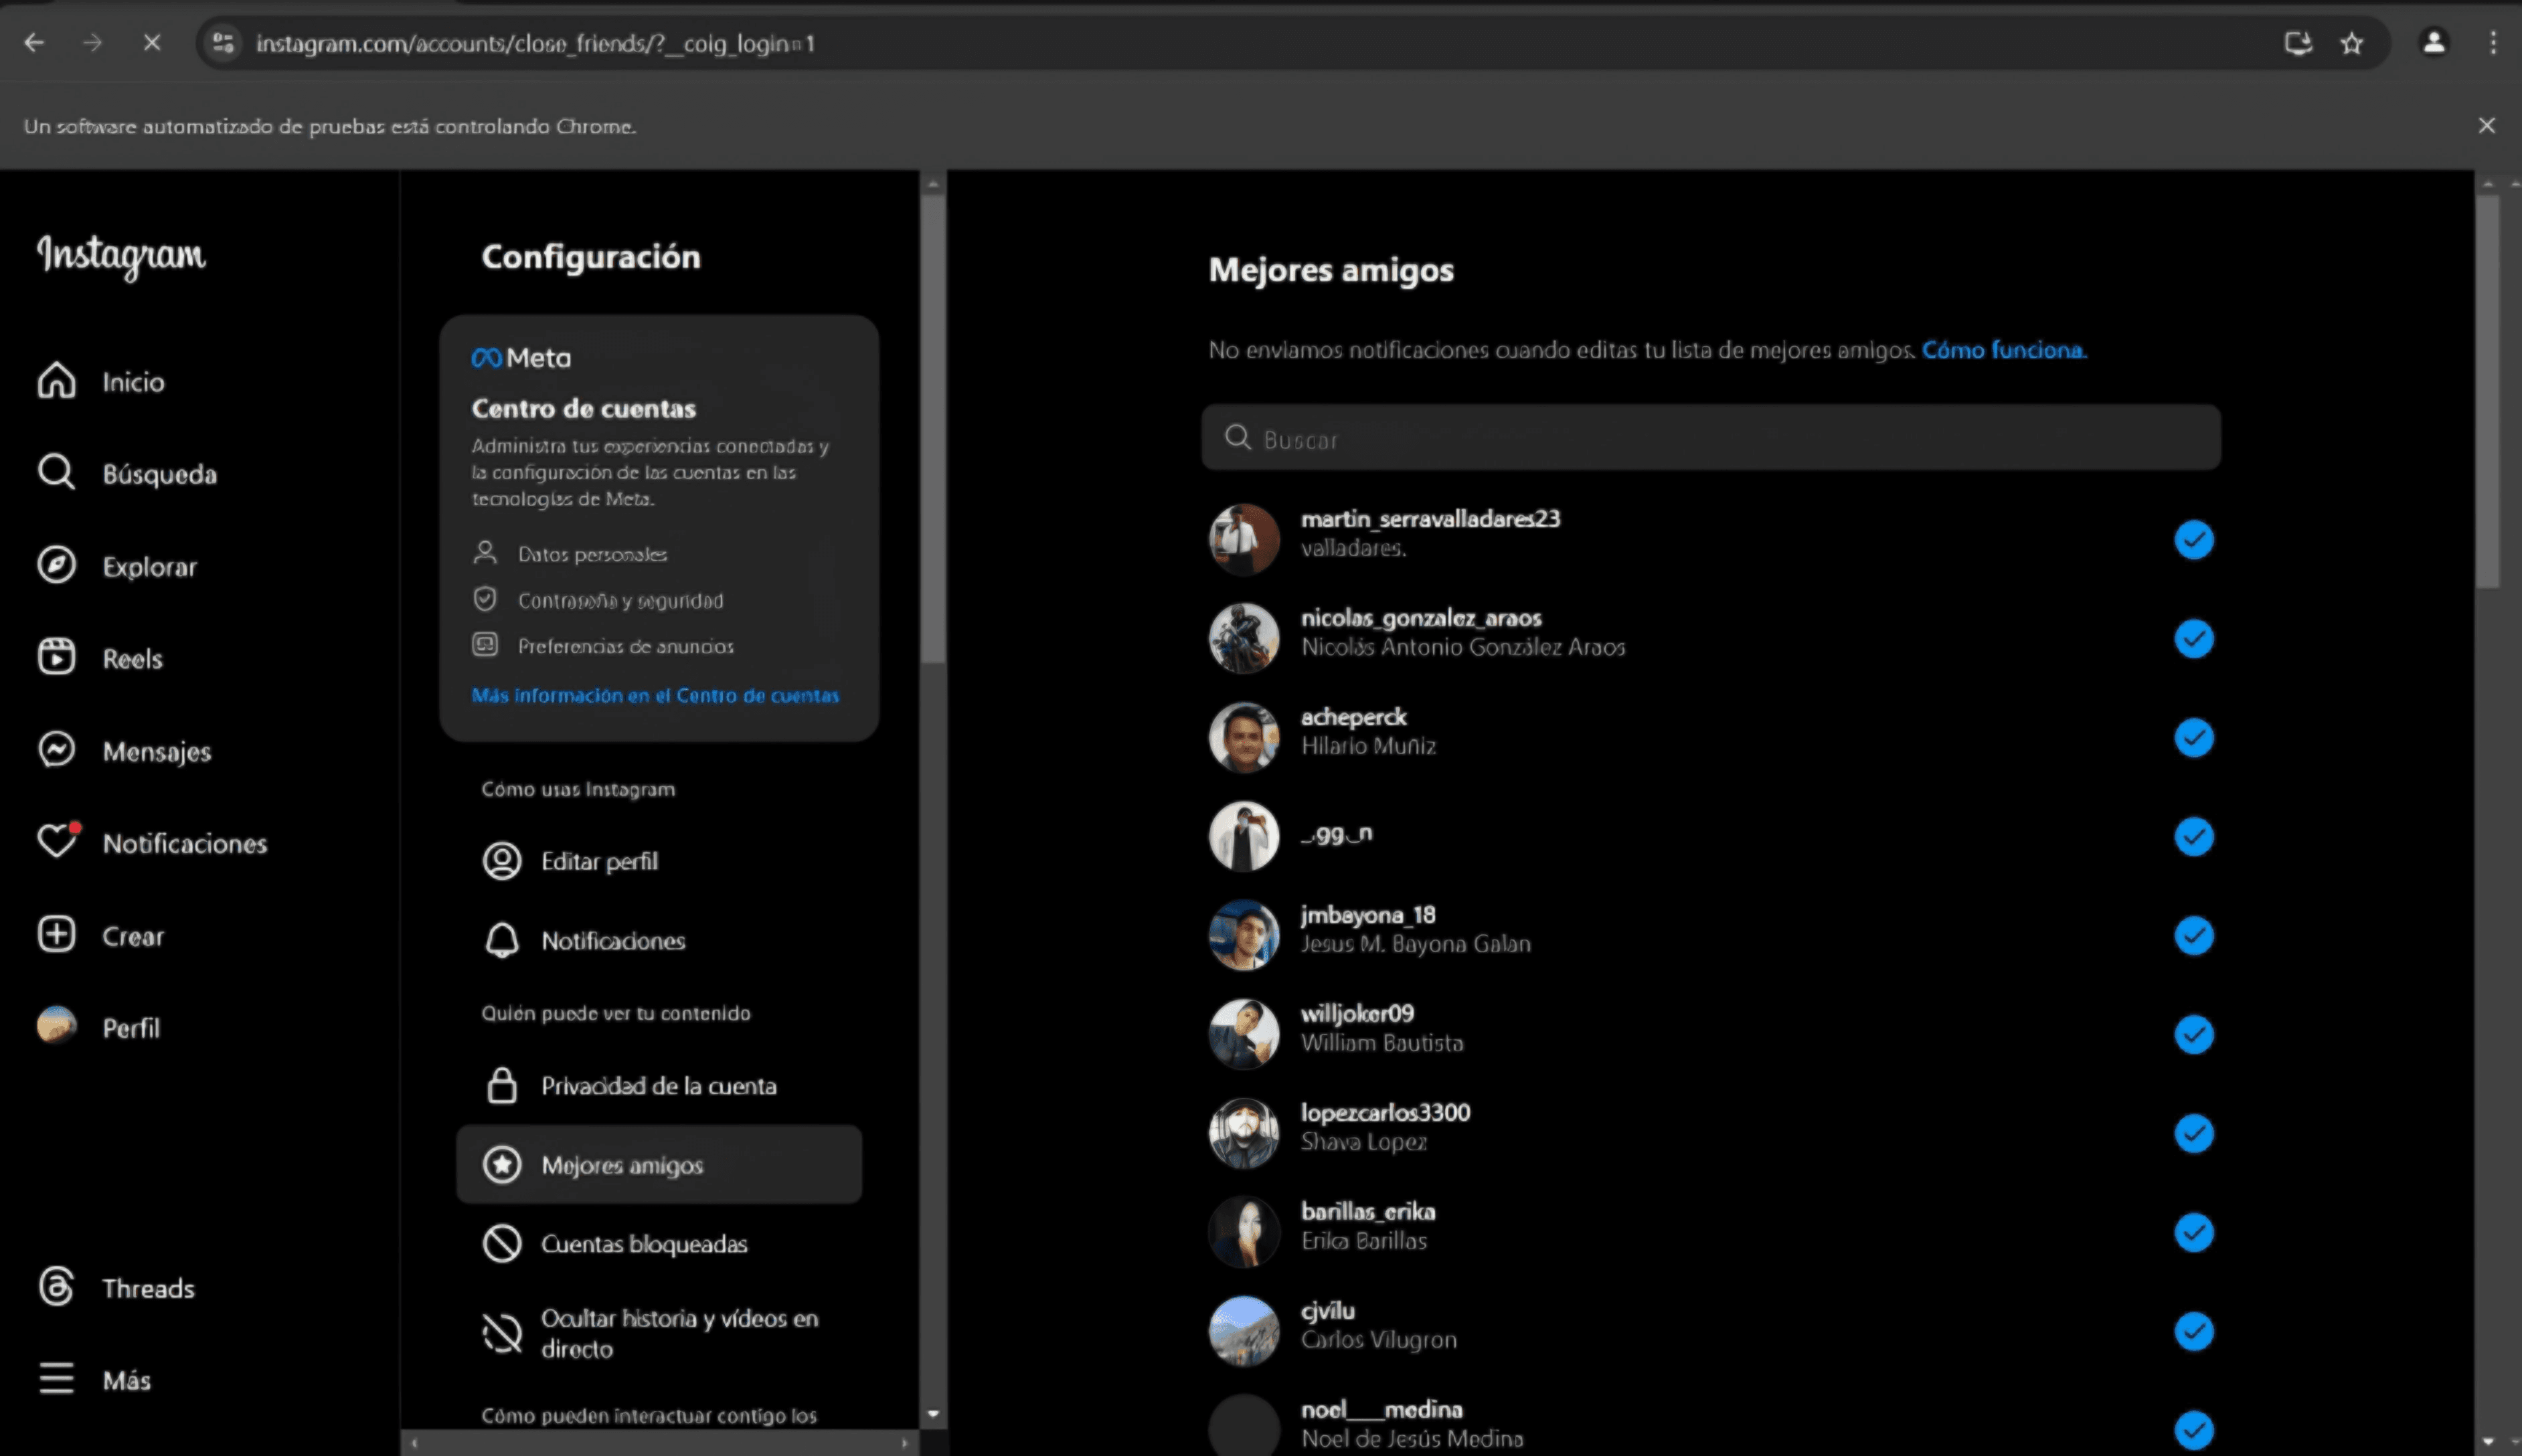Toggle cjvilu checkmark
The height and width of the screenshot is (1456, 2522).
[2194, 1331]
